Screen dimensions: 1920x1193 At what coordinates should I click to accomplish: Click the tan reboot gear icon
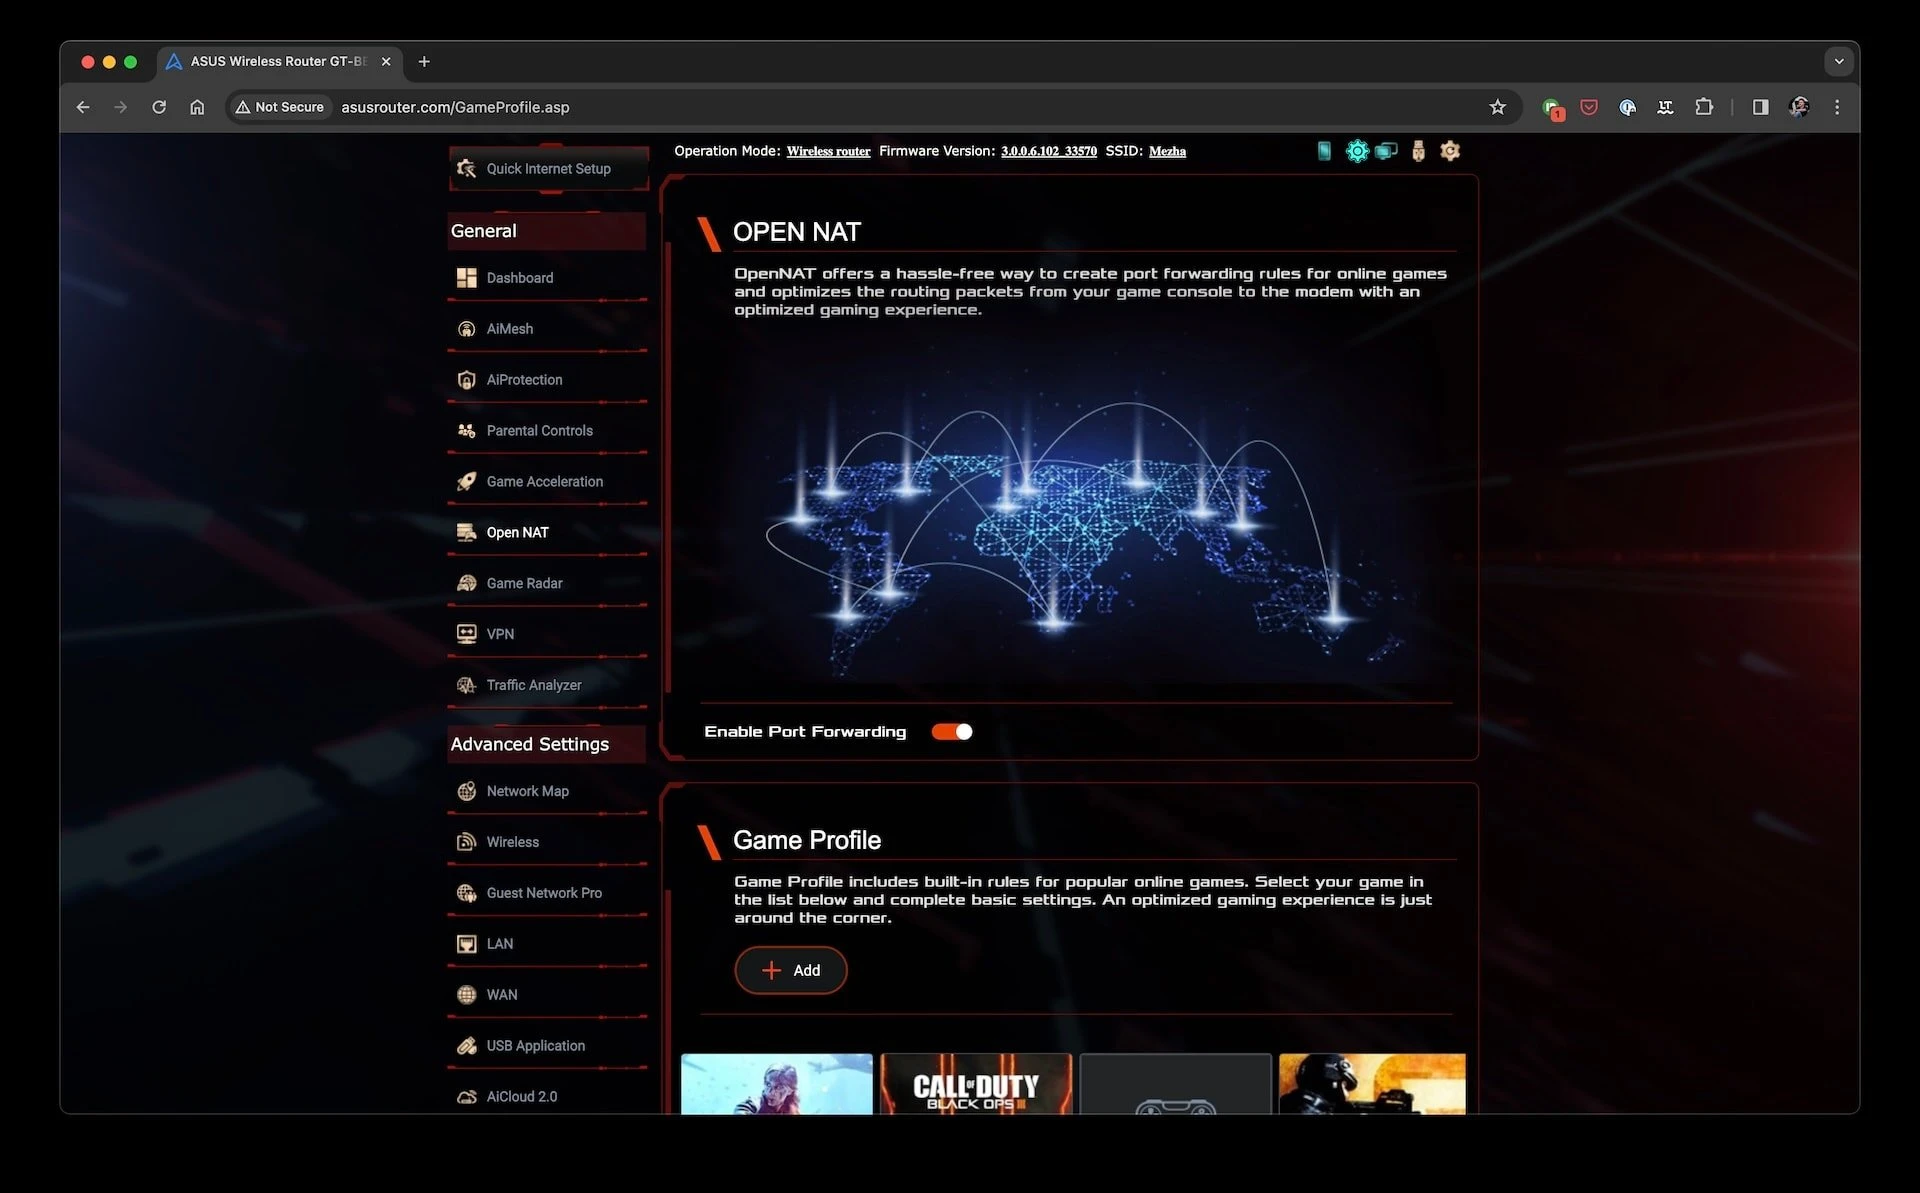coord(1450,151)
